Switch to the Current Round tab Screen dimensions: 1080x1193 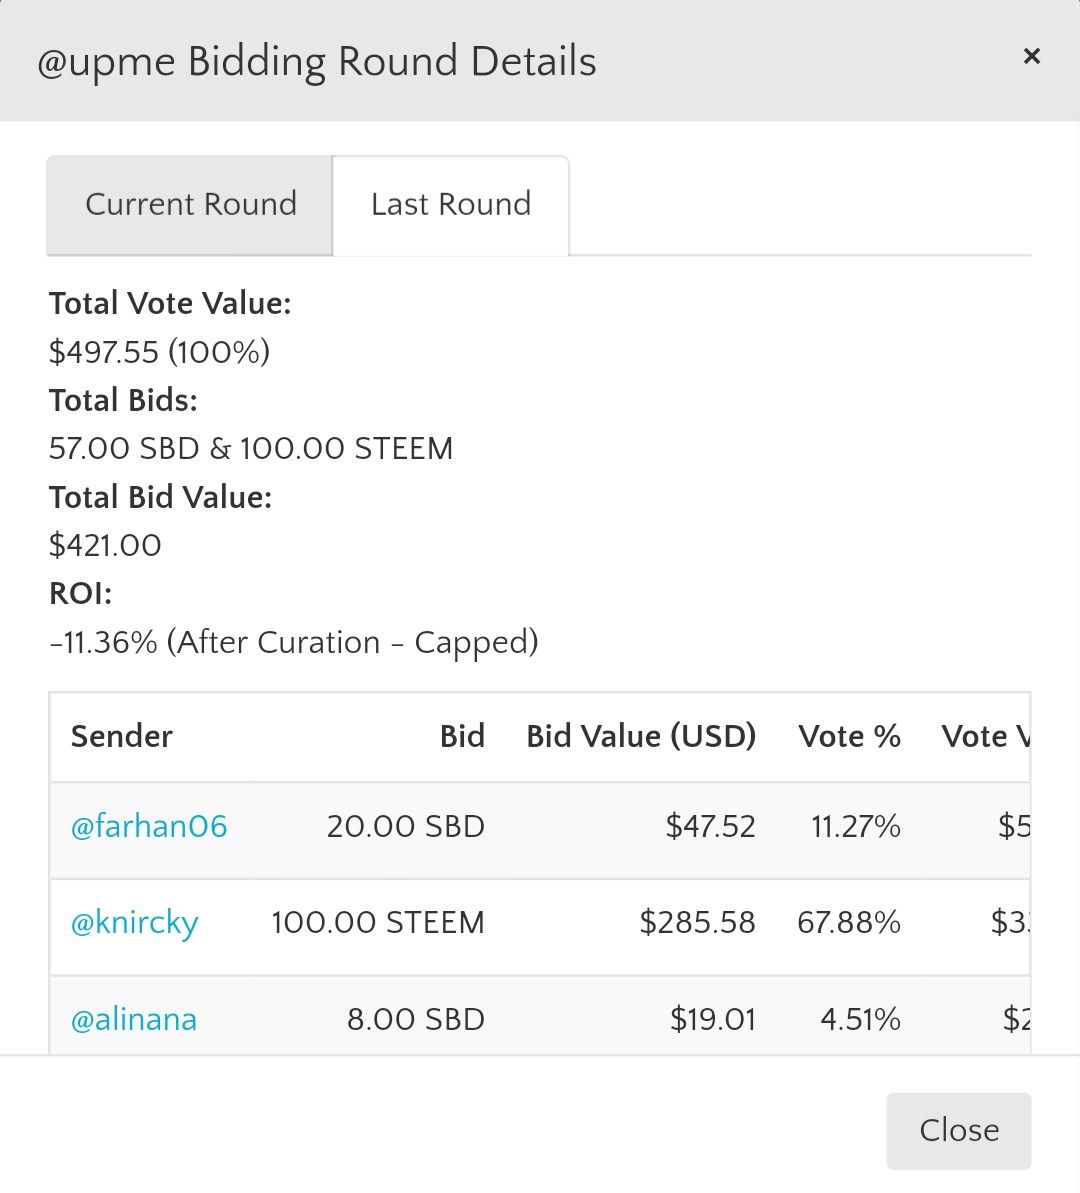coord(190,205)
